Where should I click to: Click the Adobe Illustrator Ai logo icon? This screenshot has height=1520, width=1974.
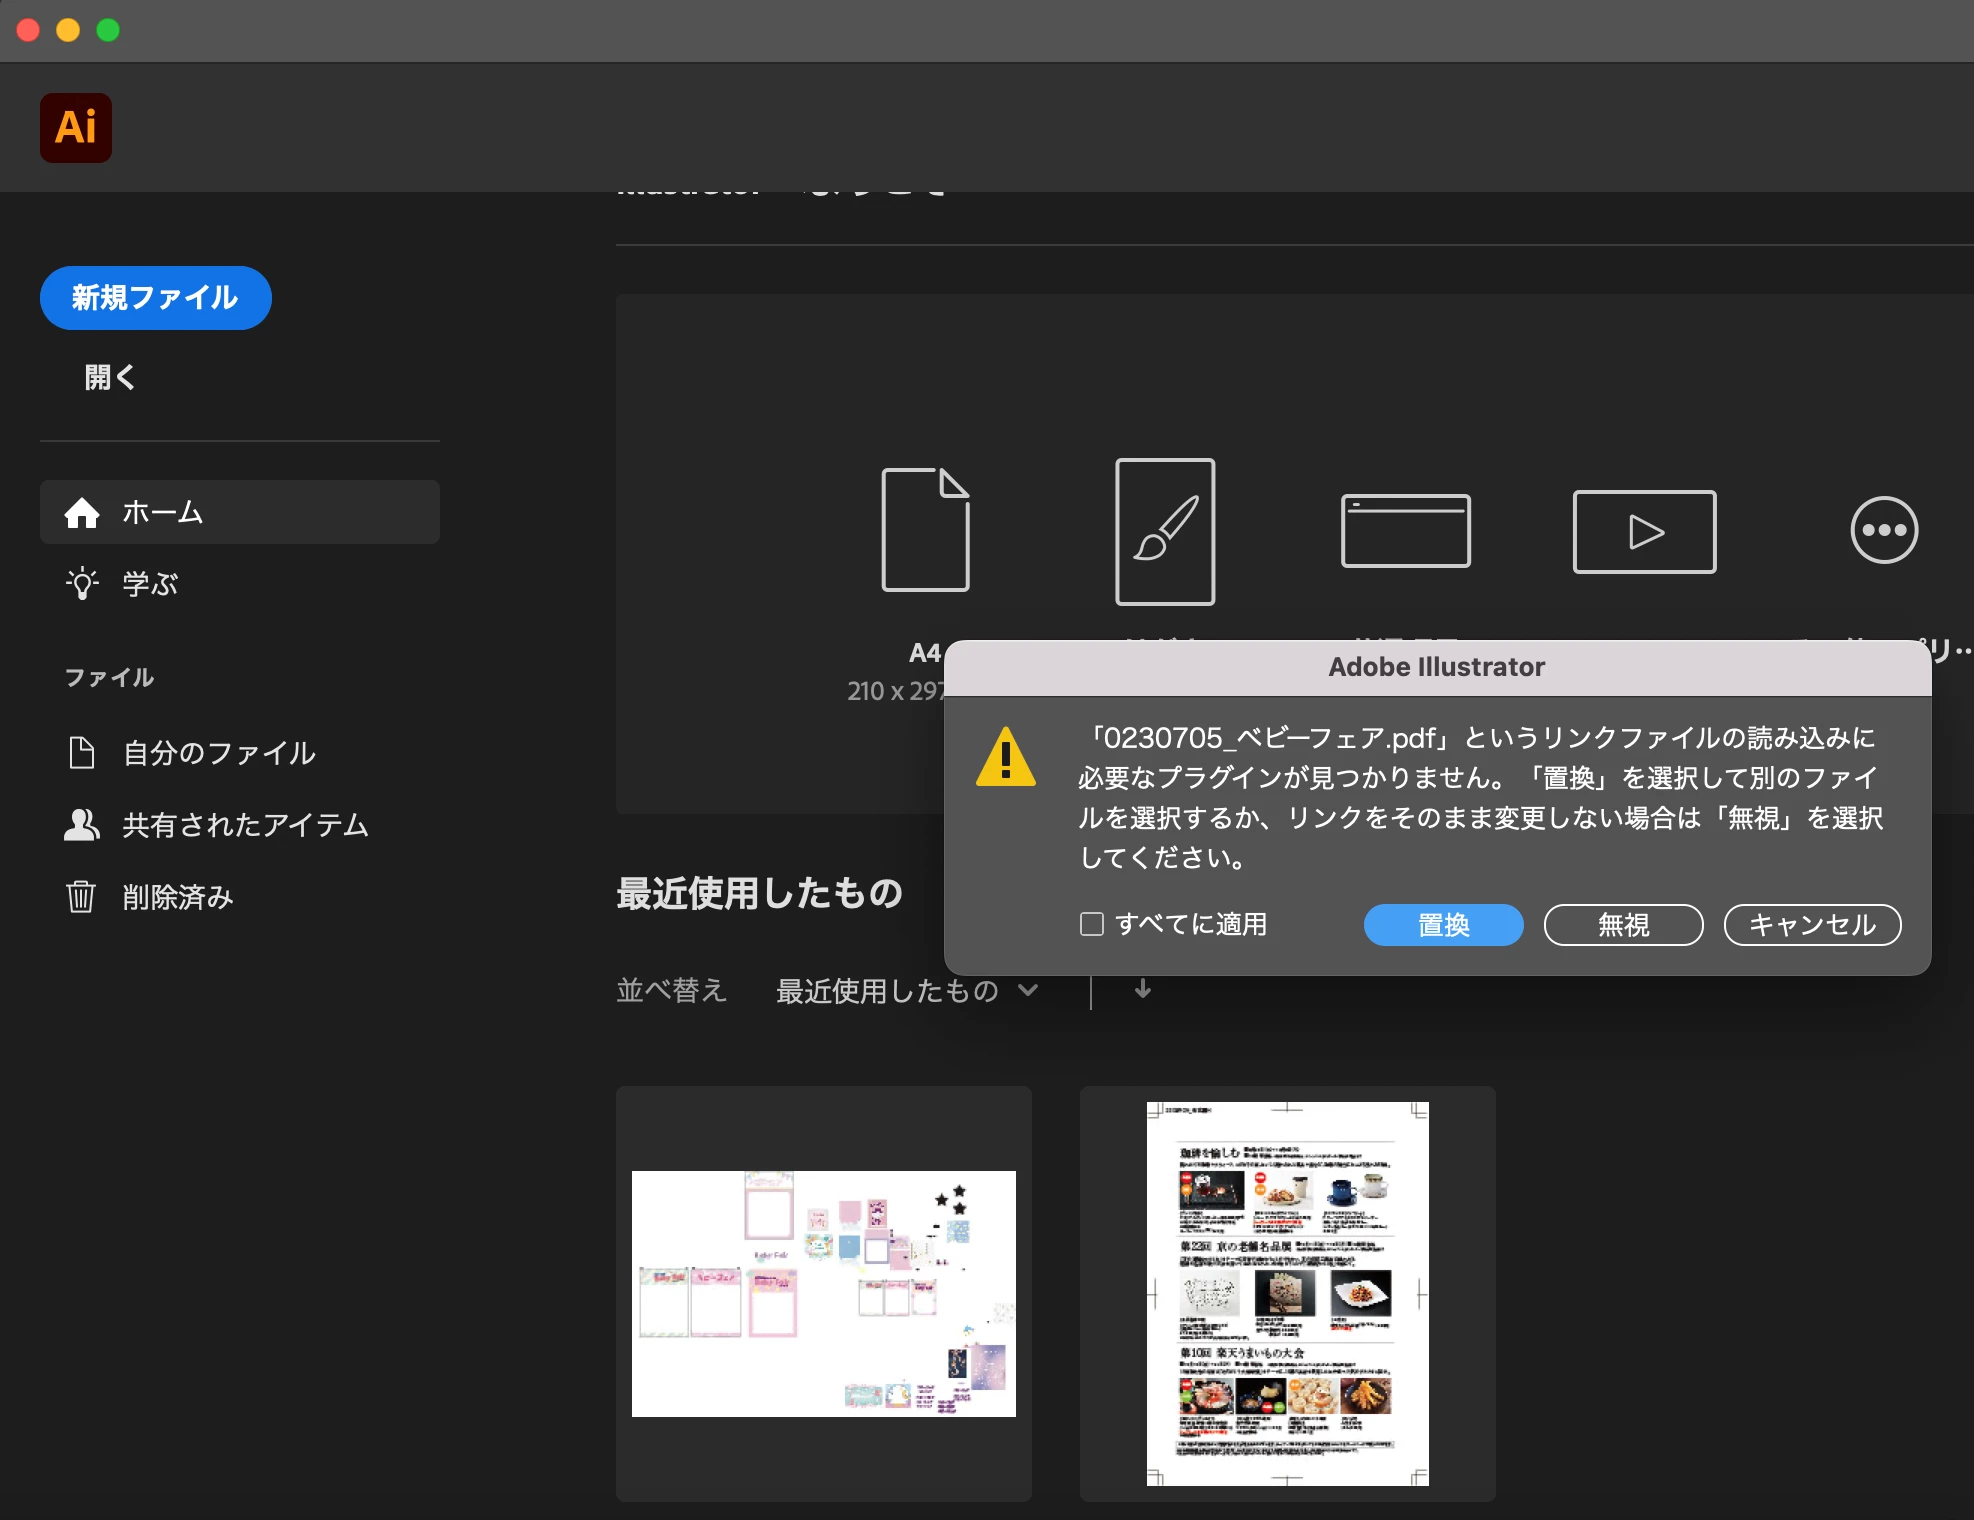(76, 128)
